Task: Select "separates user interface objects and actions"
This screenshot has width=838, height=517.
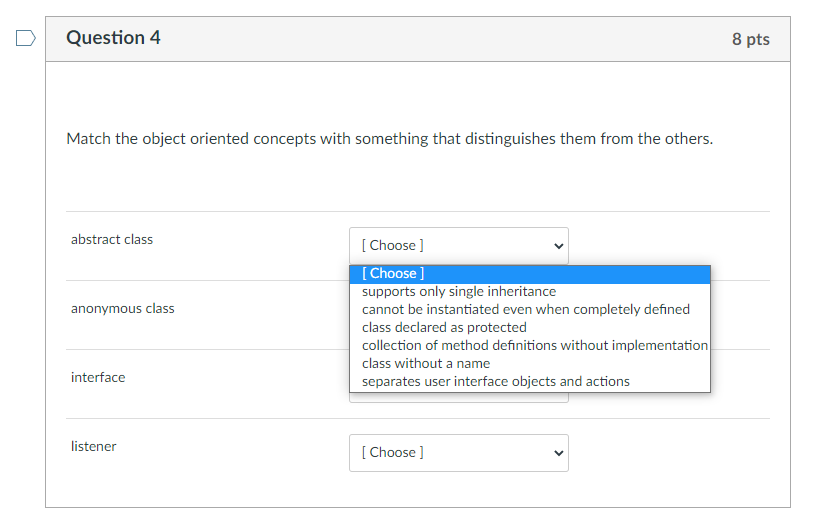Action: [x=496, y=381]
